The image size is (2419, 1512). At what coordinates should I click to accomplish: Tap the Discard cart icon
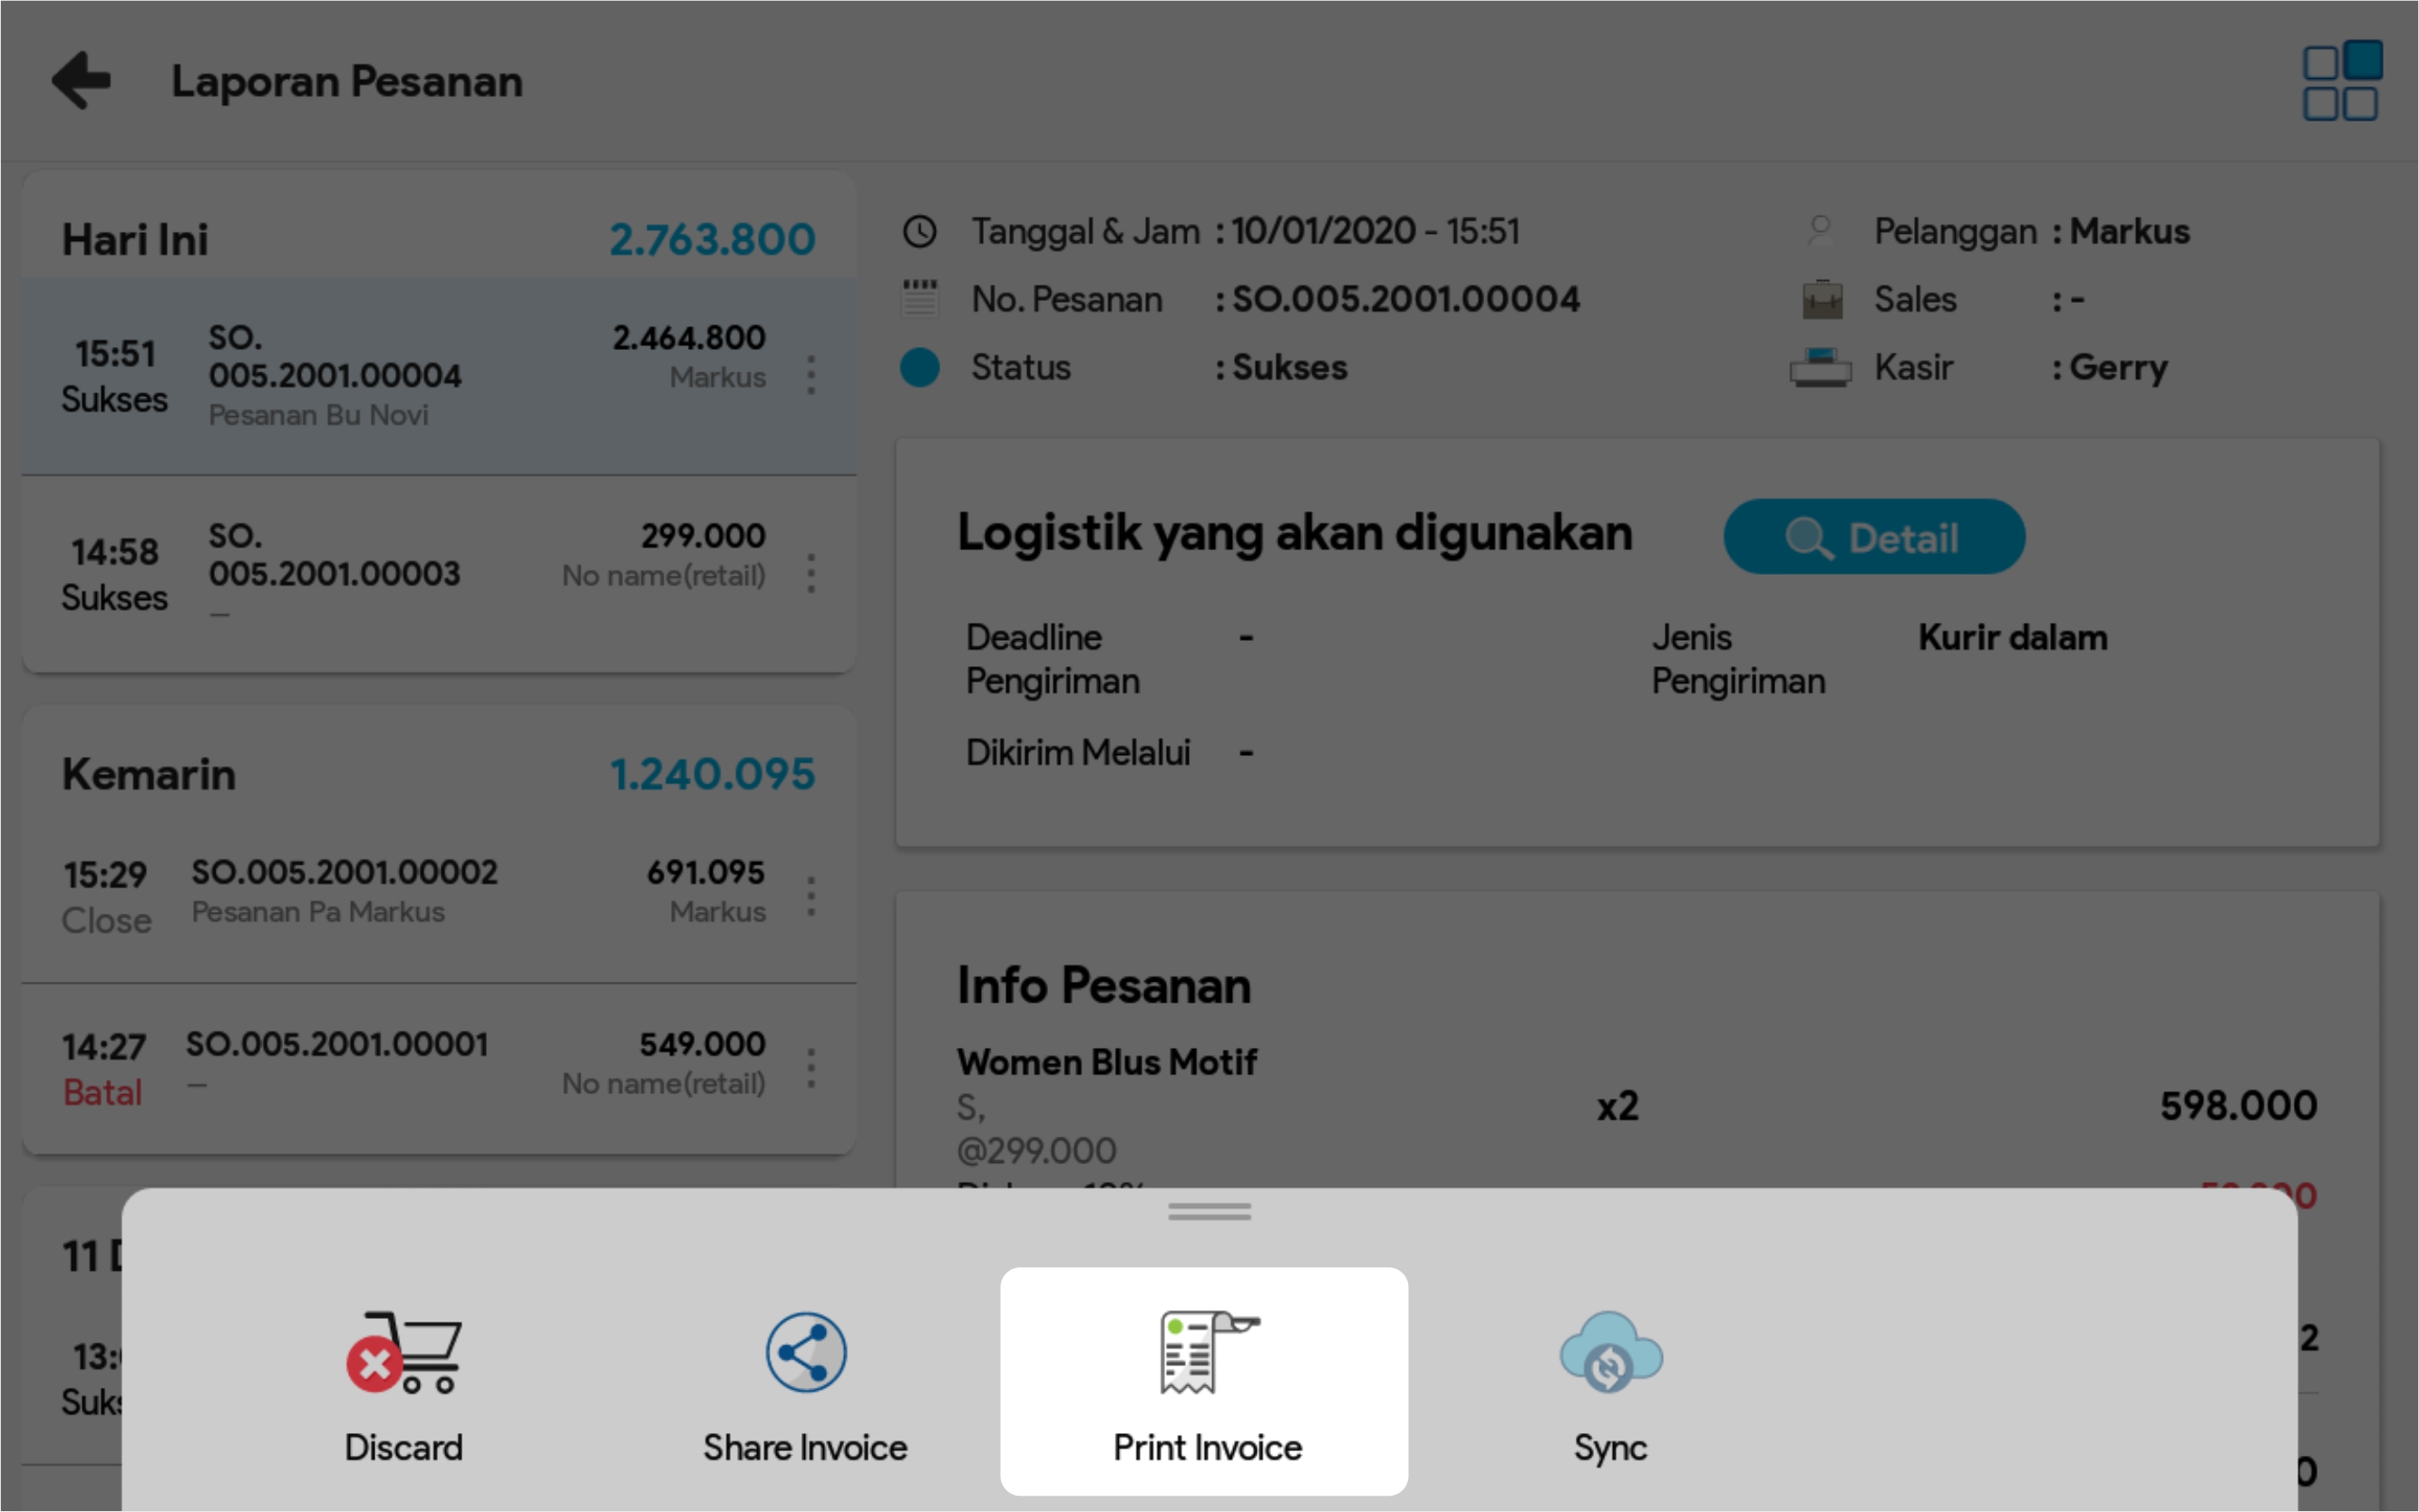(x=404, y=1352)
